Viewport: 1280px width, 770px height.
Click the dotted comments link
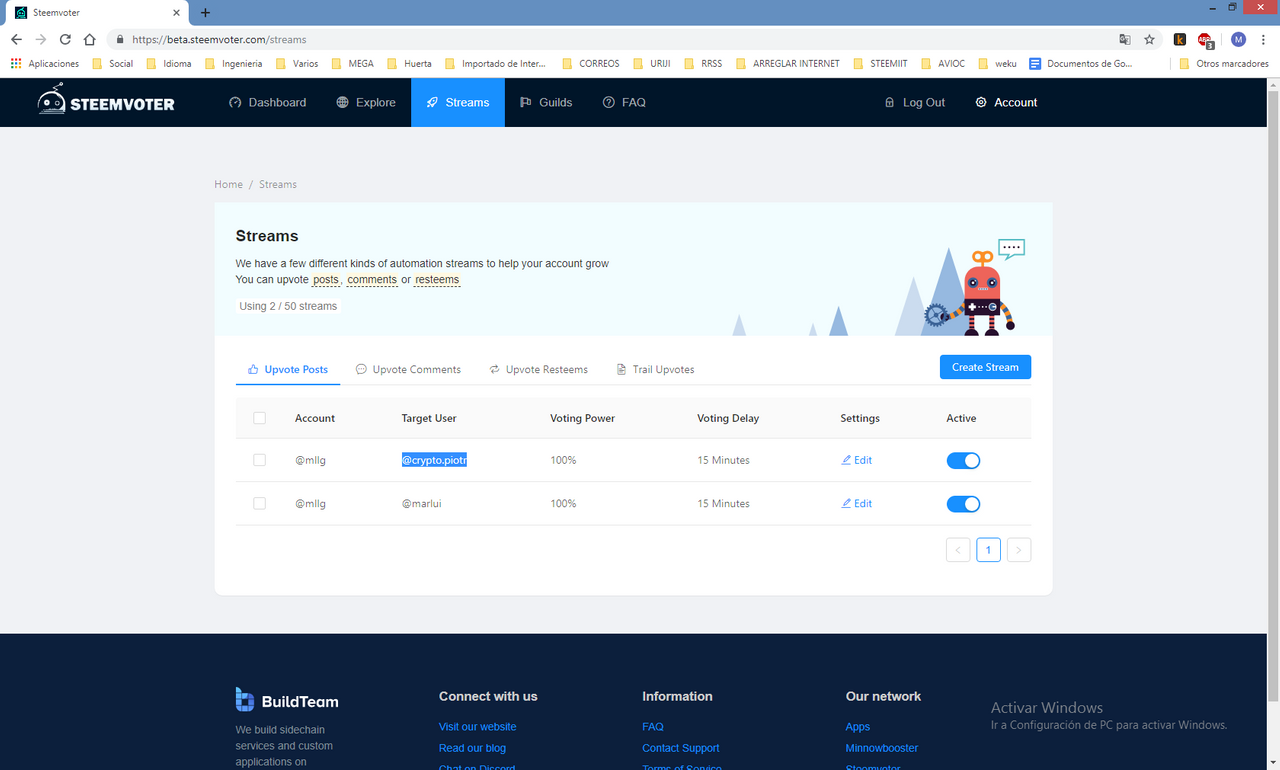[x=372, y=280]
